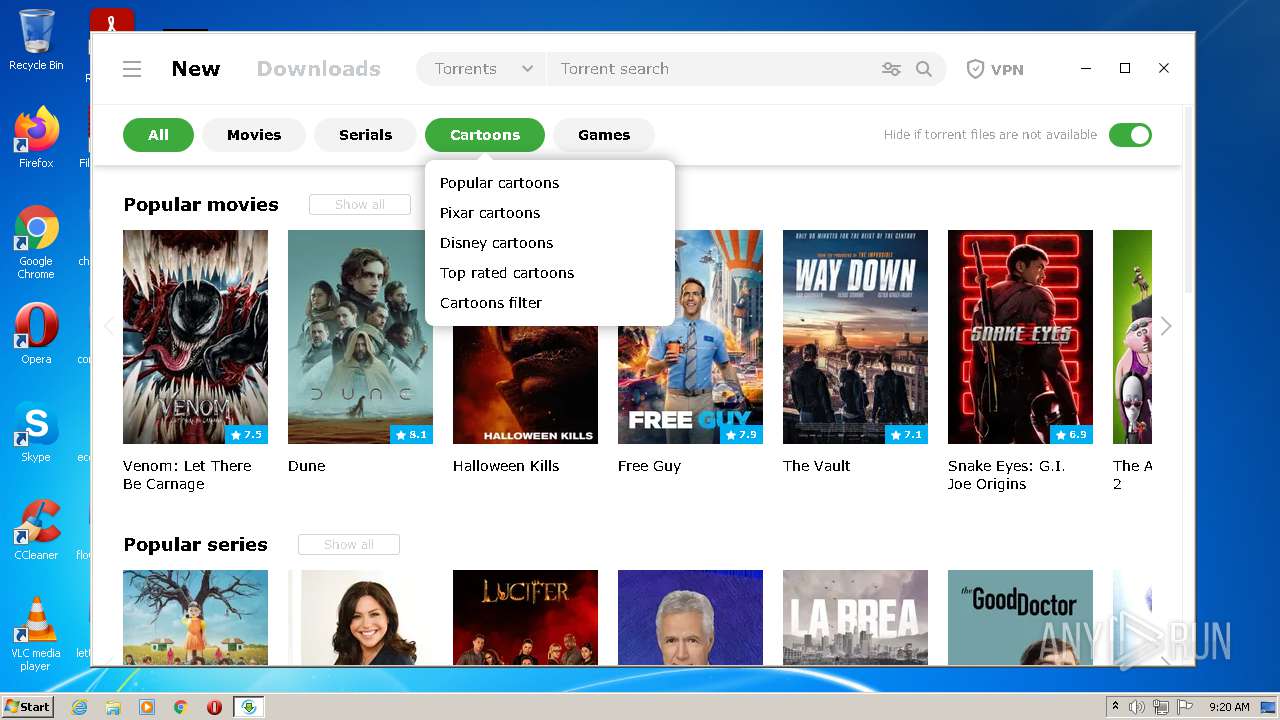Open CCleaner desktop shortcut
Image resolution: width=1280 pixels, height=720 pixels.
(36, 530)
